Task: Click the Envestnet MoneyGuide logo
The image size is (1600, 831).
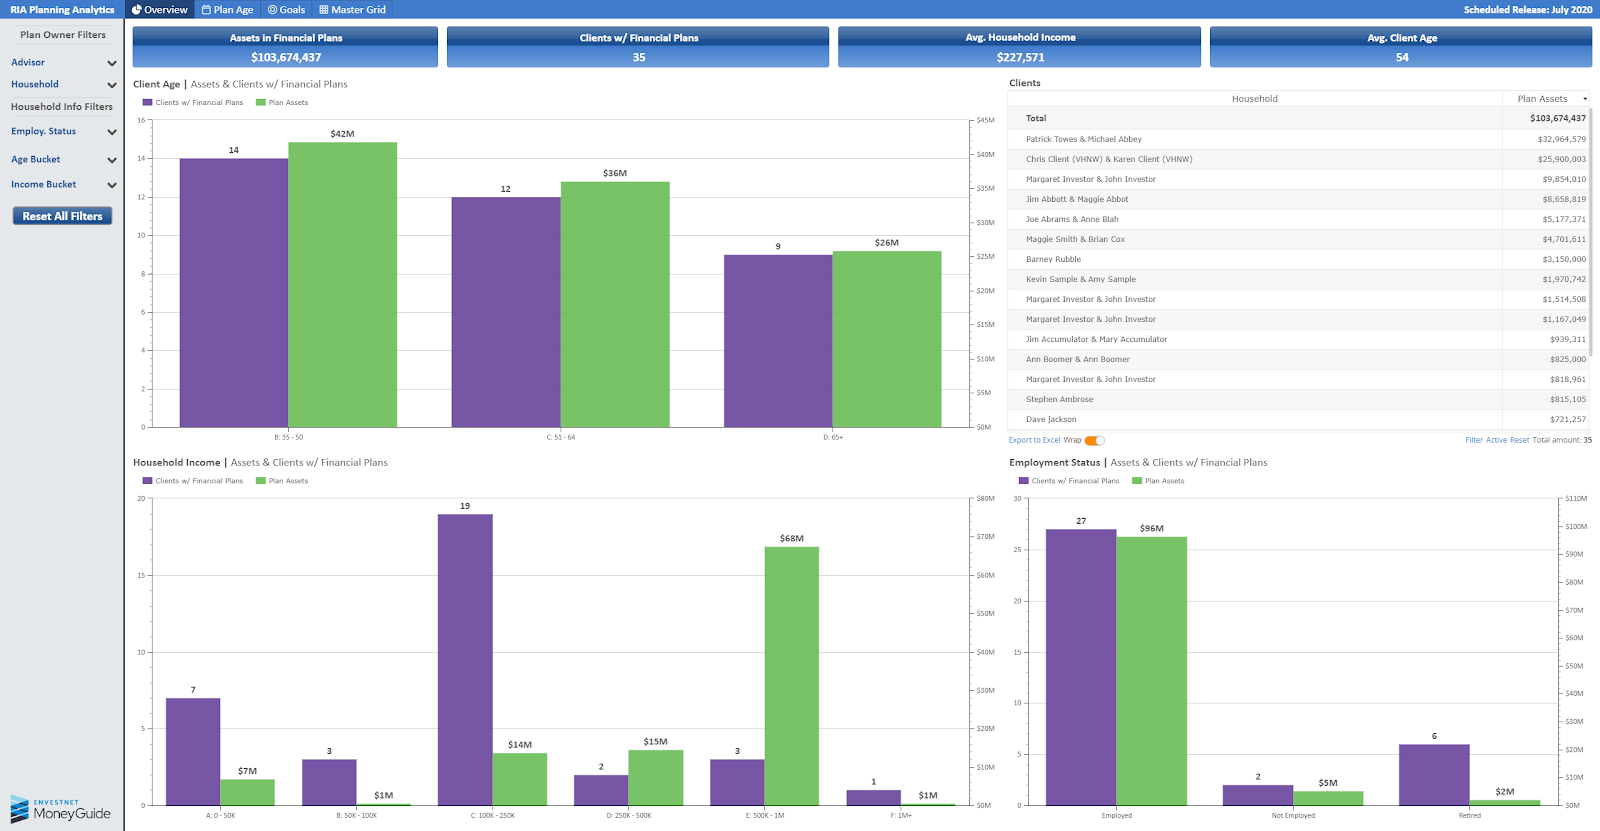Action: pos(60,810)
